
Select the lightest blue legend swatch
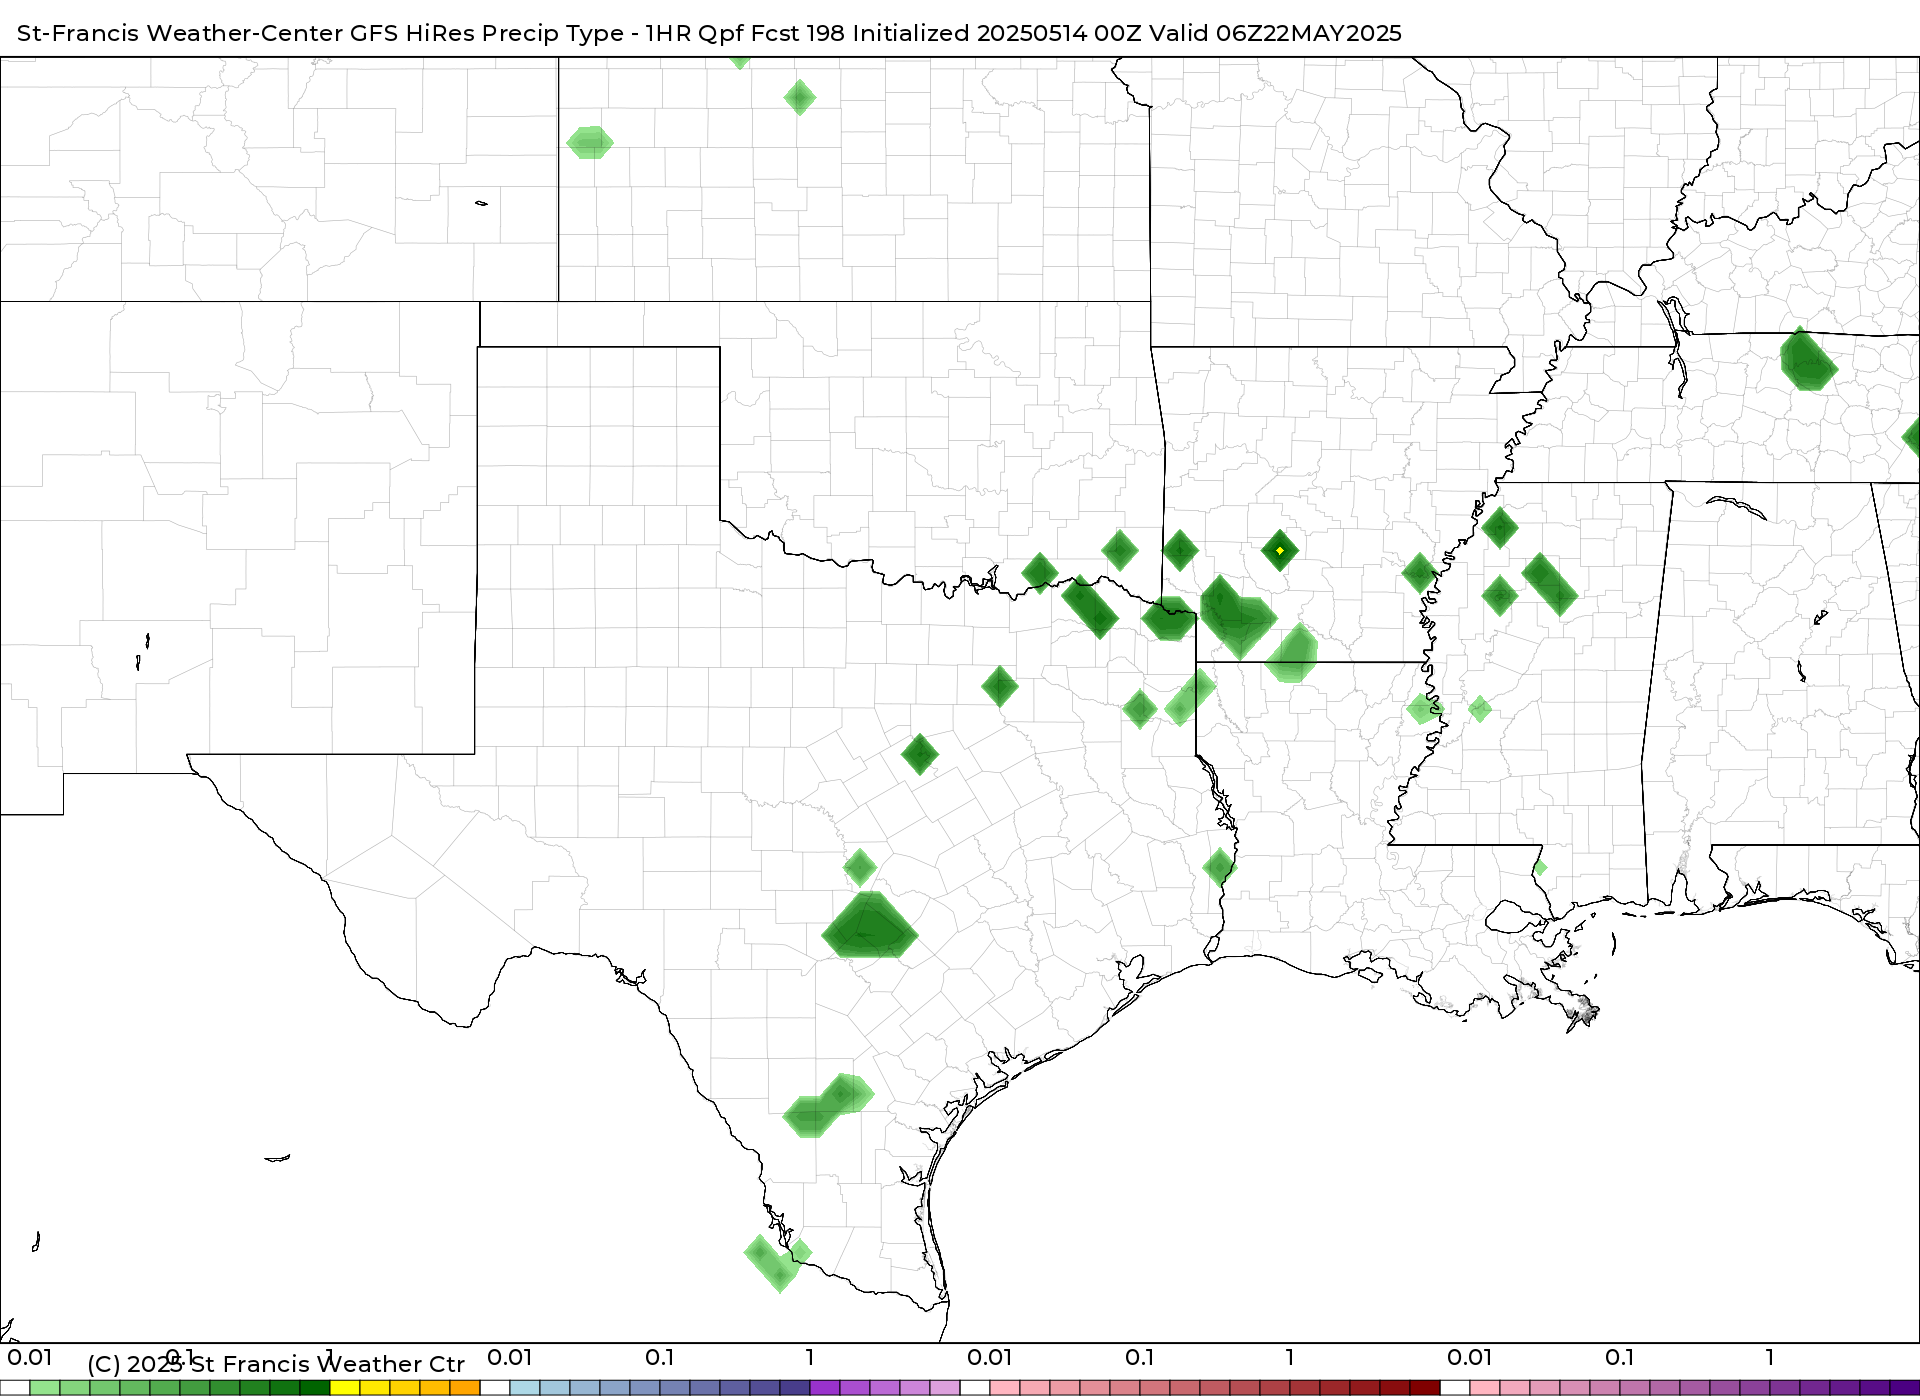pyautogui.click(x=525, y=1388)
